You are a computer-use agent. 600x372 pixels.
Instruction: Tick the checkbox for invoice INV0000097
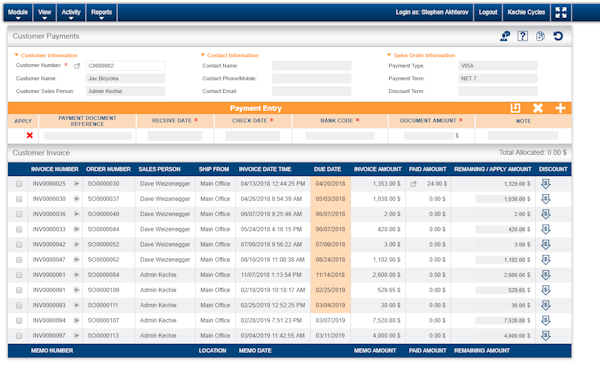click(19, 336)
